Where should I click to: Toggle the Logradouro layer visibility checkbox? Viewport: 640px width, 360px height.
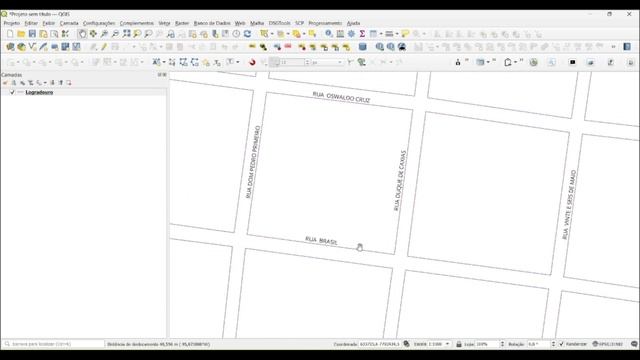(x=12, y=93)
